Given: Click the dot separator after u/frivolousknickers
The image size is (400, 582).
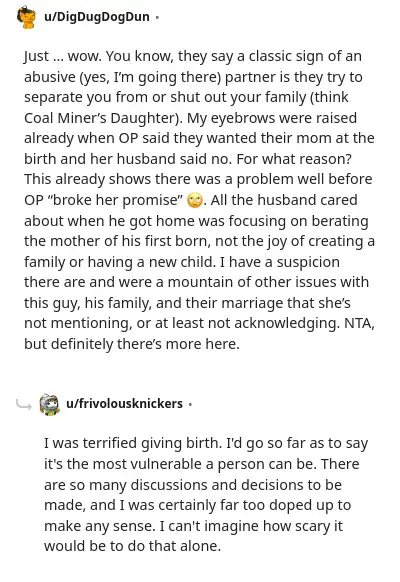Looking at the screenshot, I should click(190, 404).
